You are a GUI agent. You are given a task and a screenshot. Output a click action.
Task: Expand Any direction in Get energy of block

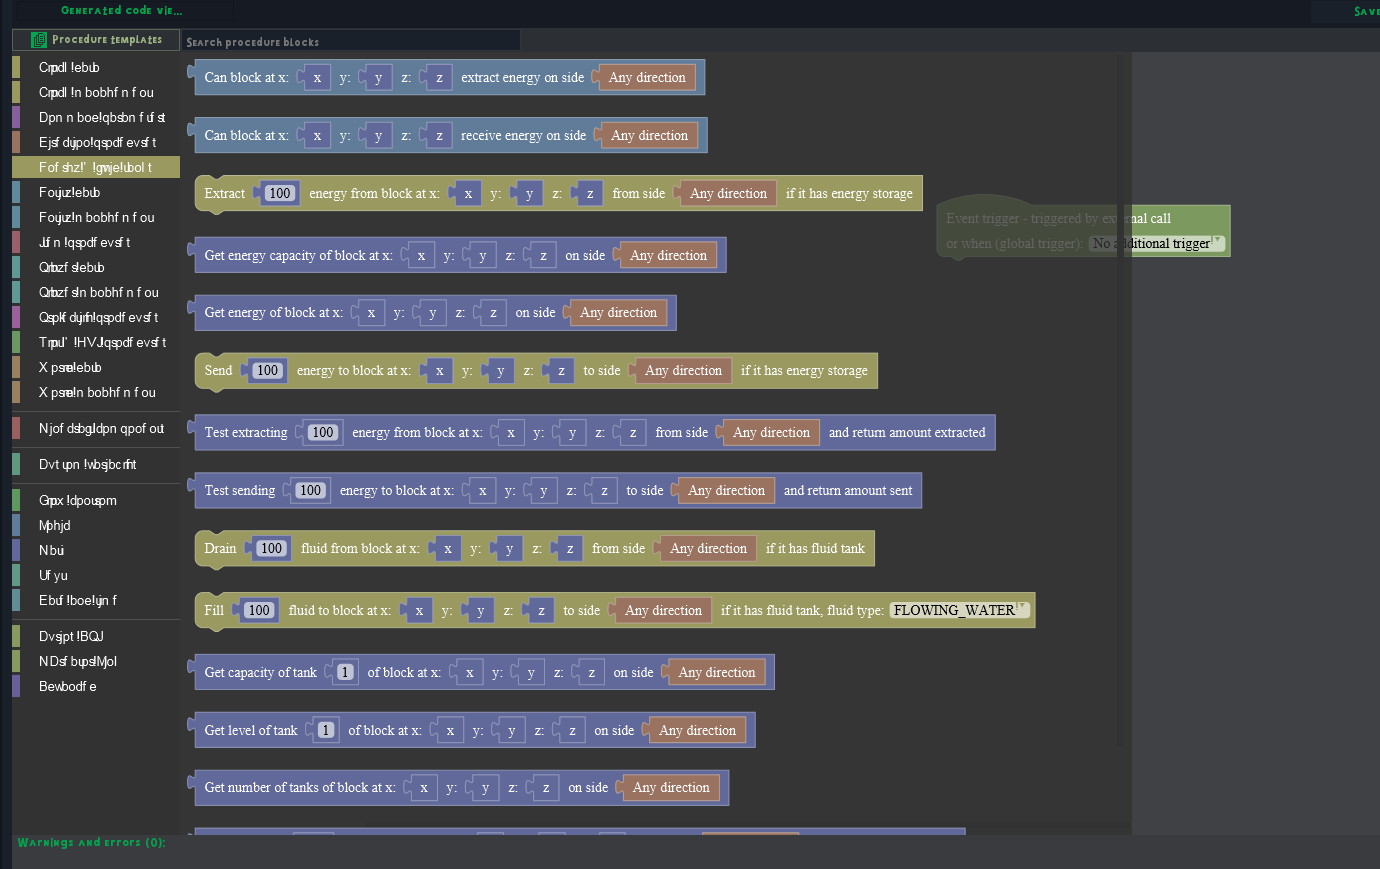coord(618,312)
